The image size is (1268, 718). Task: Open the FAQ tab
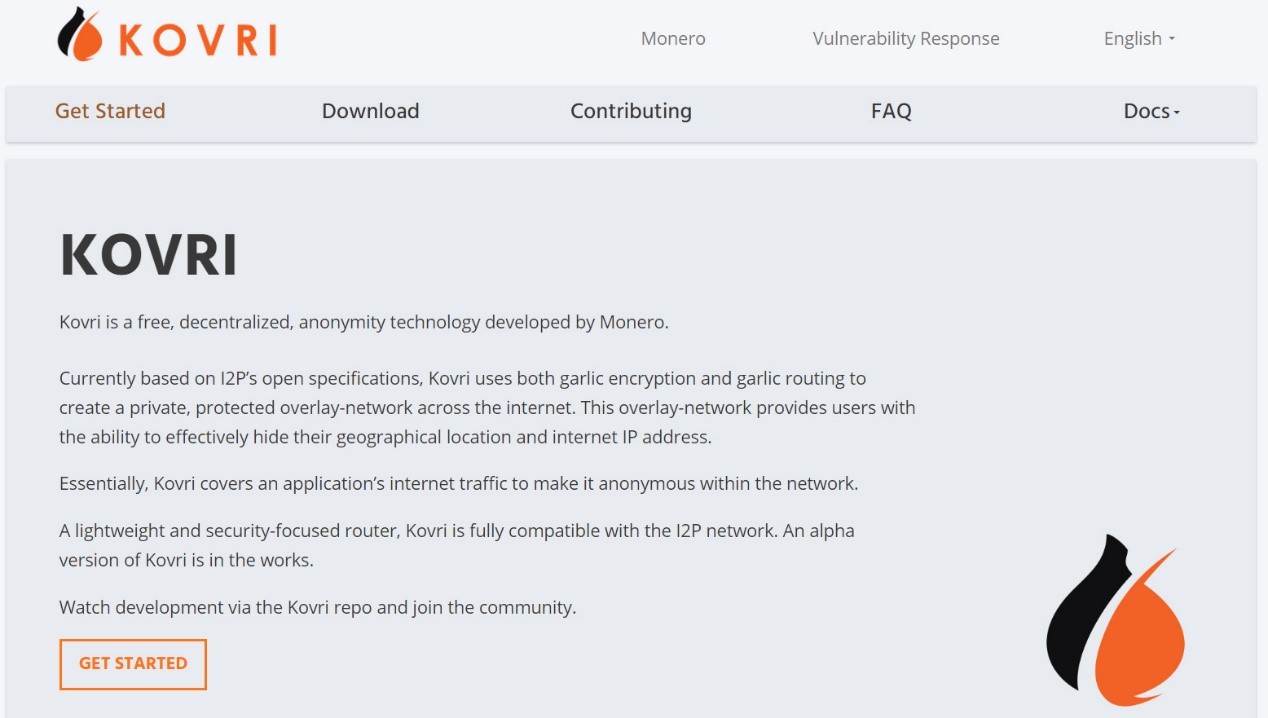[891, 111]
